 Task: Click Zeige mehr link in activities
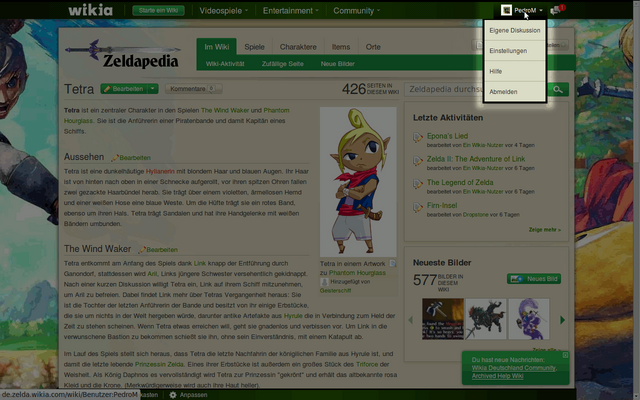tap(544, 230)
